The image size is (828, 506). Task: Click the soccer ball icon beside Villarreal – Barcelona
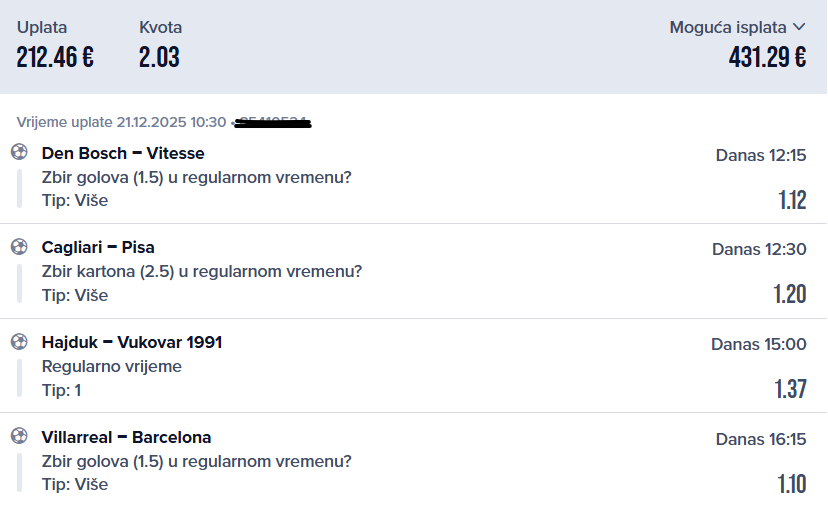click(19, 436)
